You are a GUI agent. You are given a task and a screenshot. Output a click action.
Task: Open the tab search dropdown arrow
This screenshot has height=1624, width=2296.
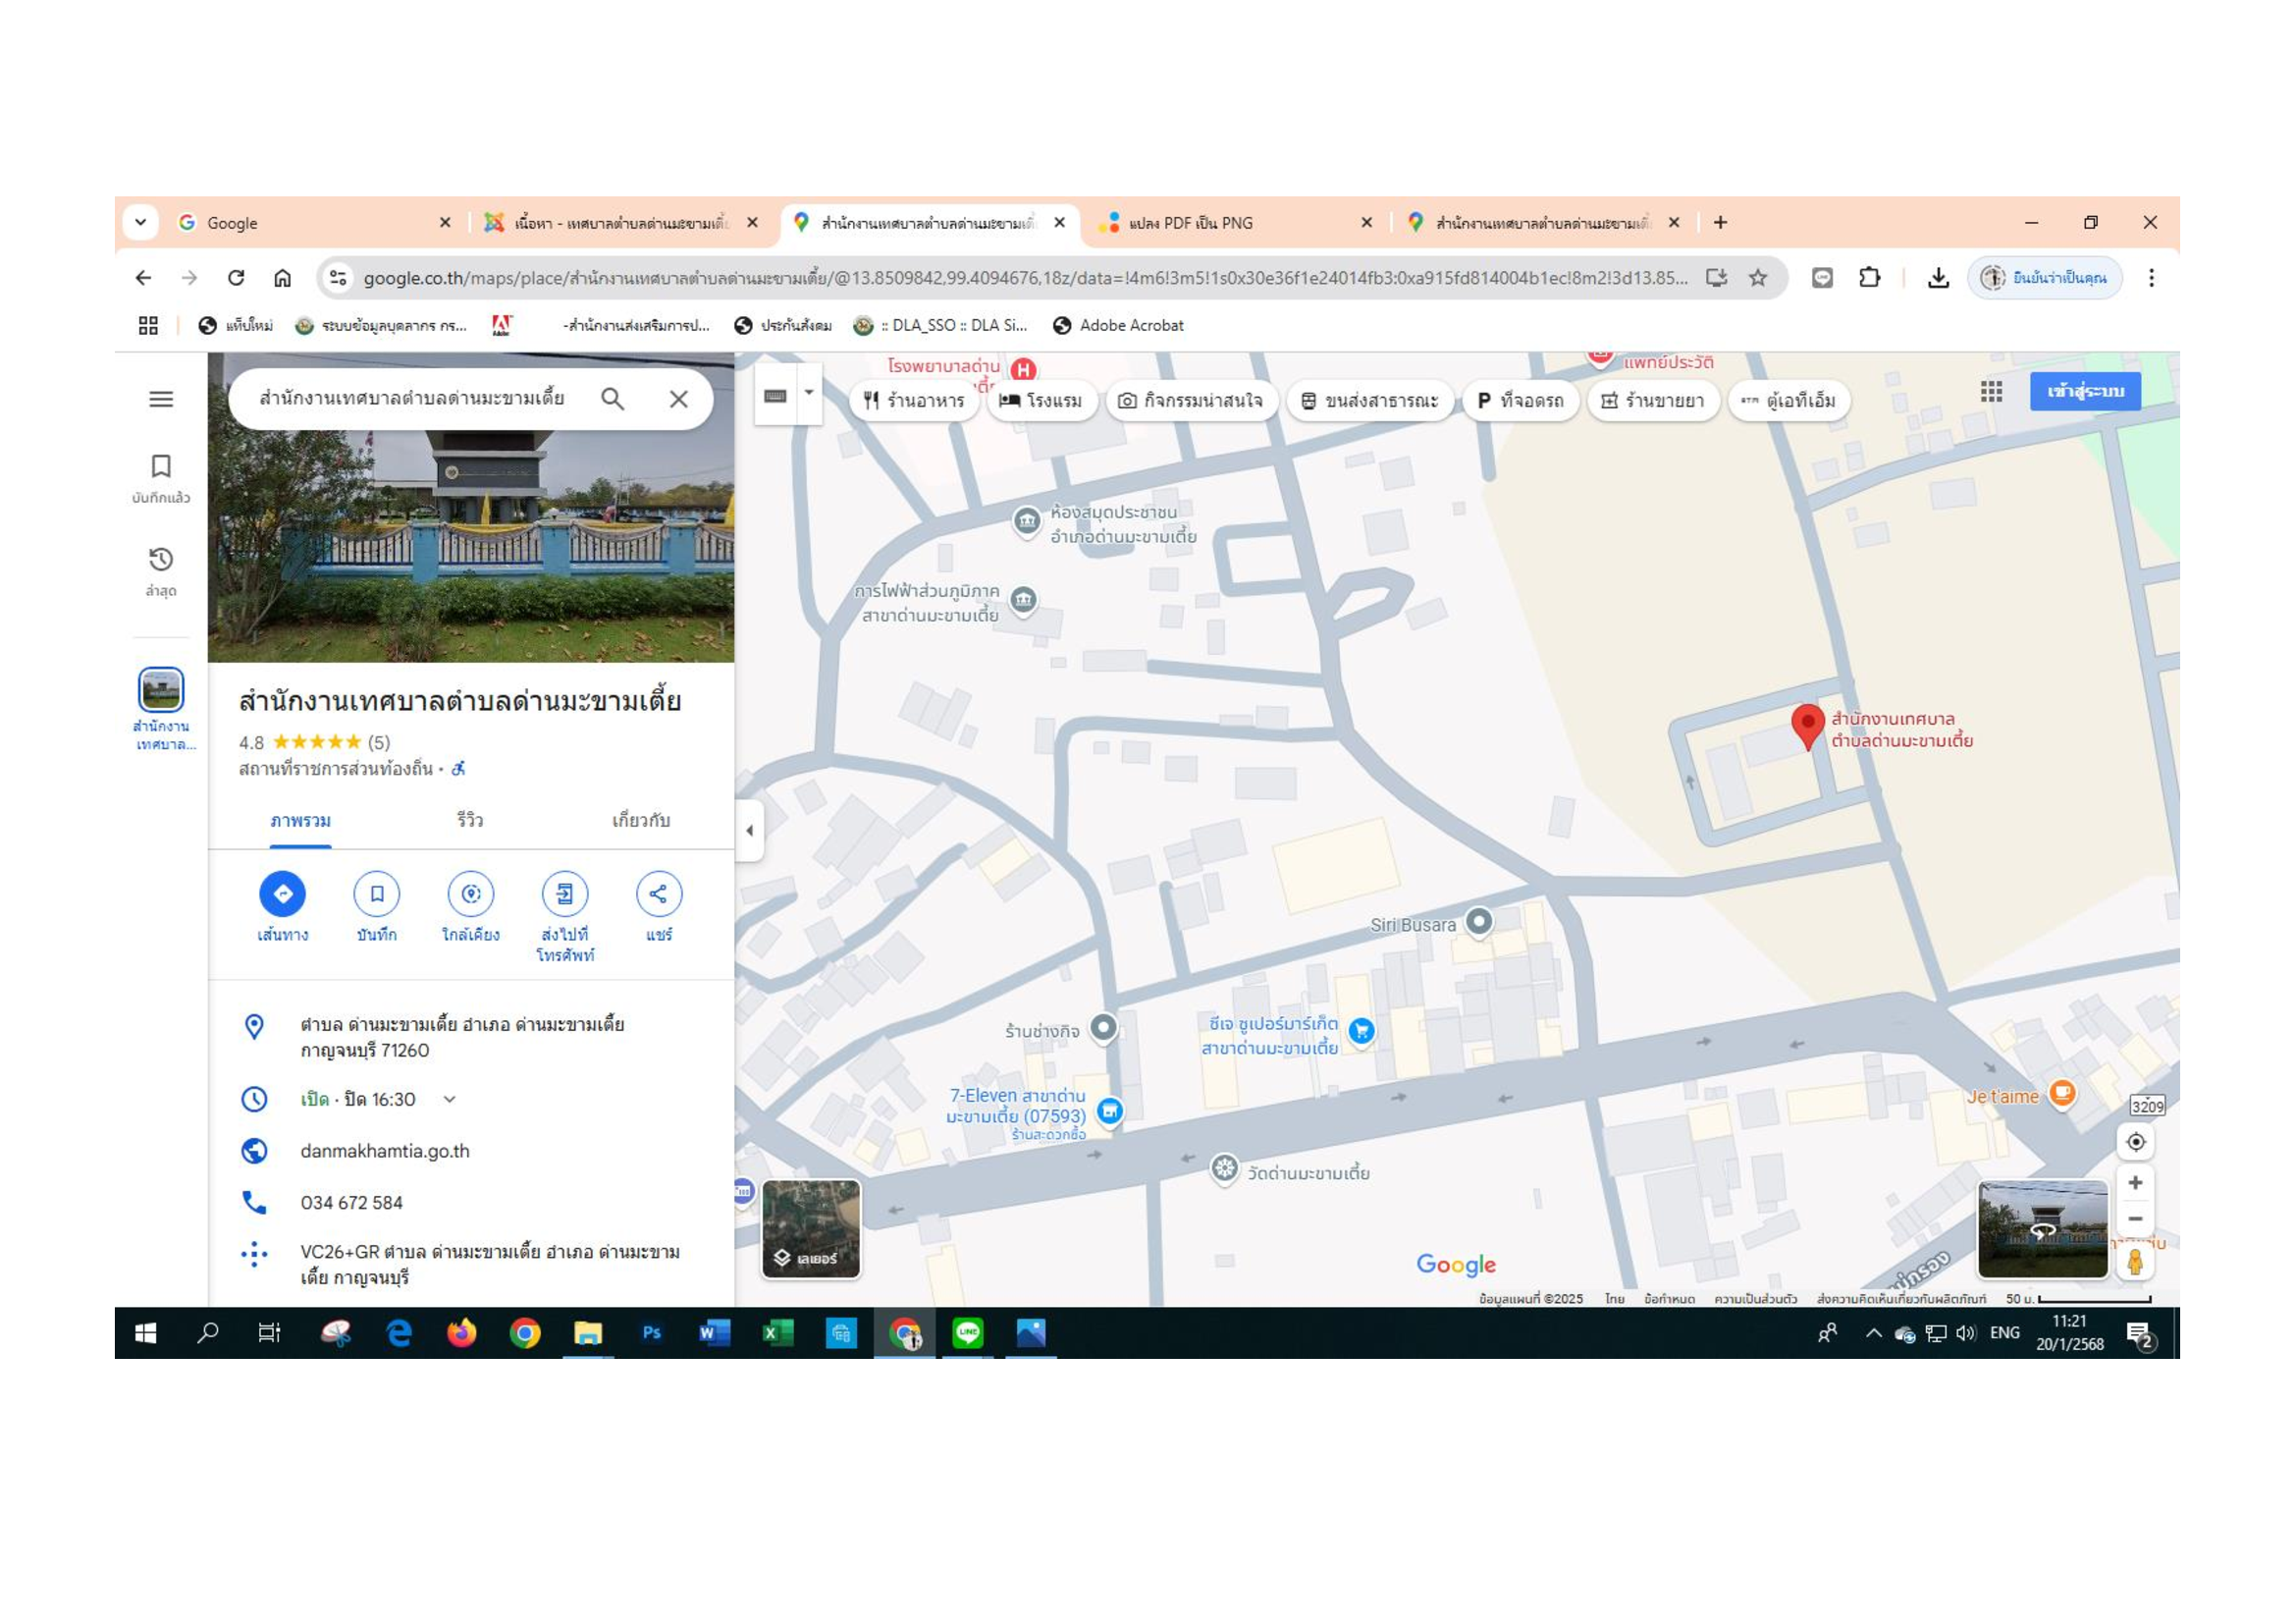(141, 222)
